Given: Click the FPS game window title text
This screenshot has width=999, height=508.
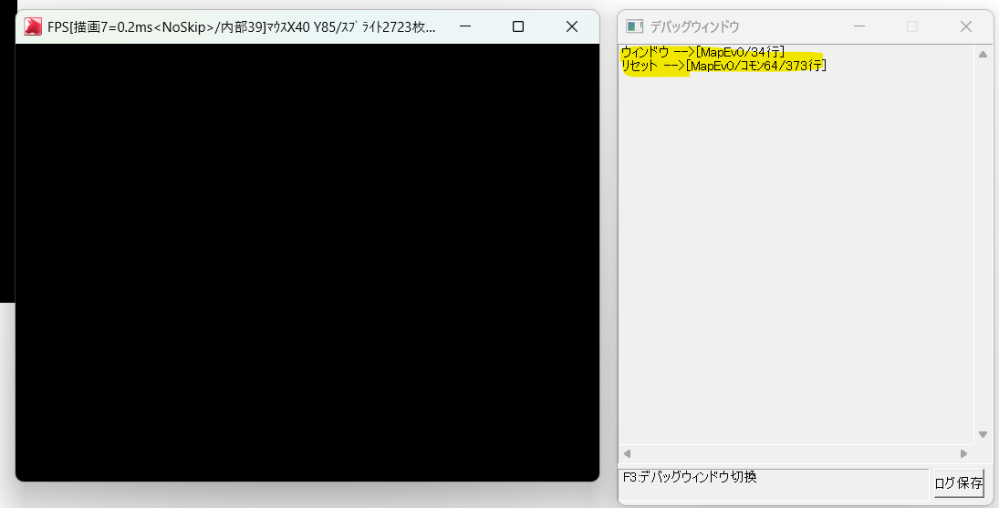Looking at the screenshot, I should (241, 27).
